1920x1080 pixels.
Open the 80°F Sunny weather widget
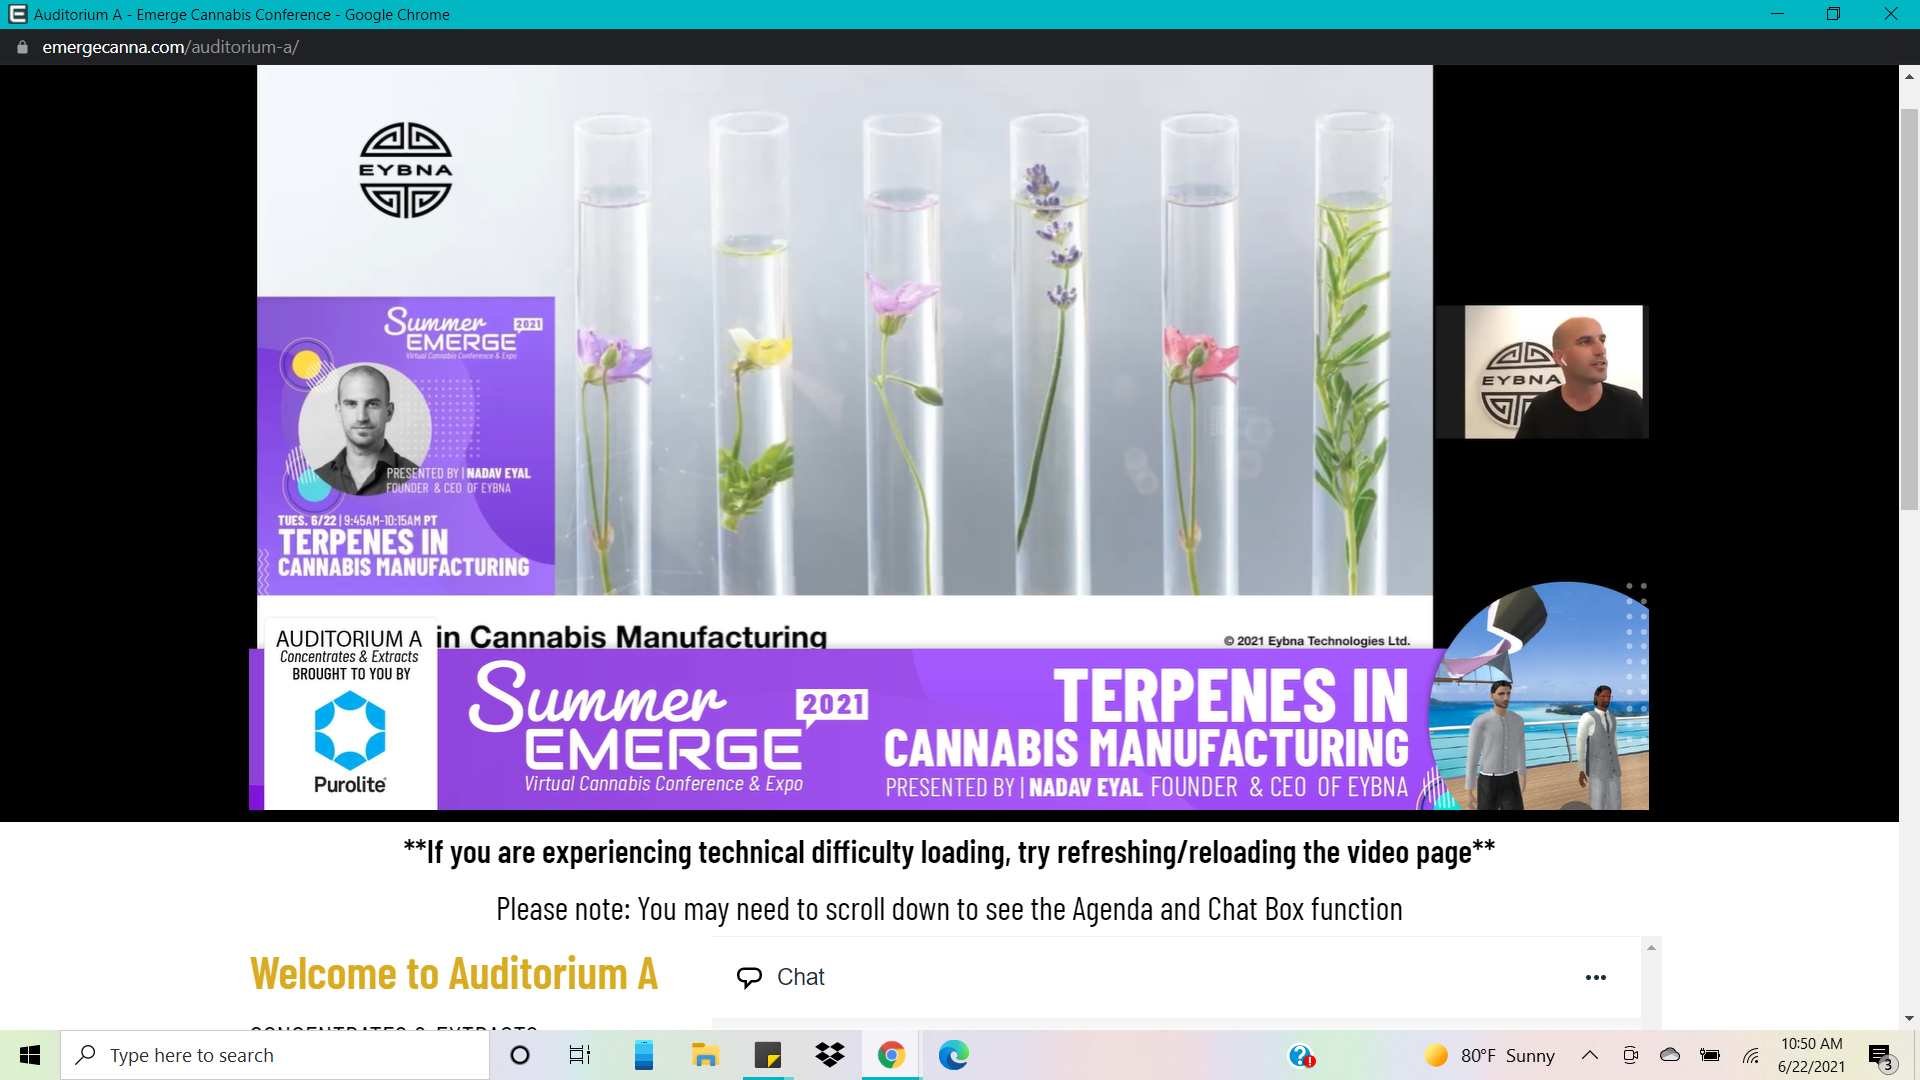[x=1490, y=1055]
